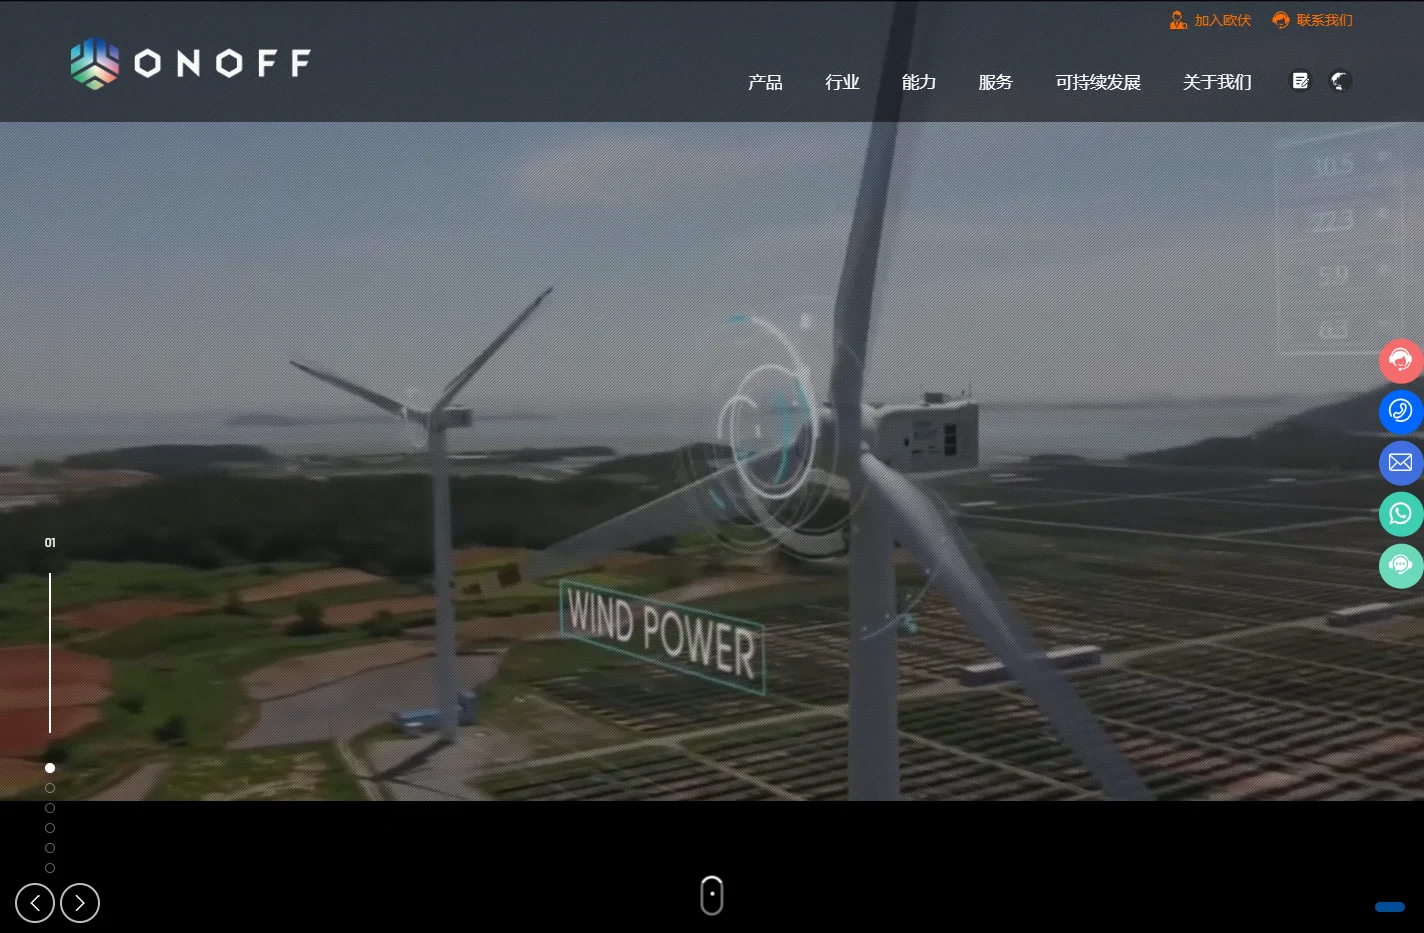Open the 产品 menu
1424x933 pixels.
(765, 82)
